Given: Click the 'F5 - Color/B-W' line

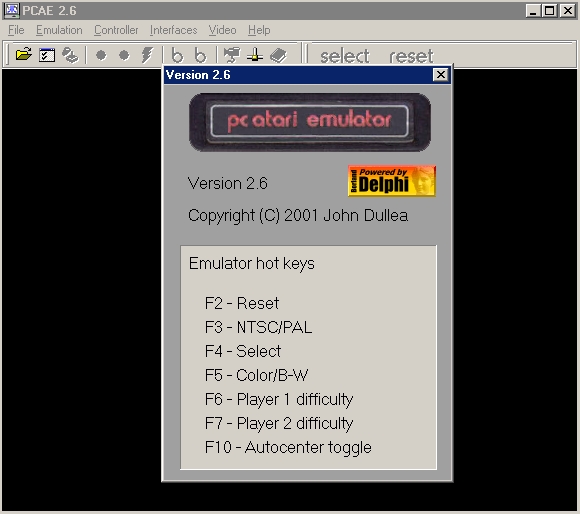Looking at the screenshot, I should pyautogui.click(x=256, y=375).
